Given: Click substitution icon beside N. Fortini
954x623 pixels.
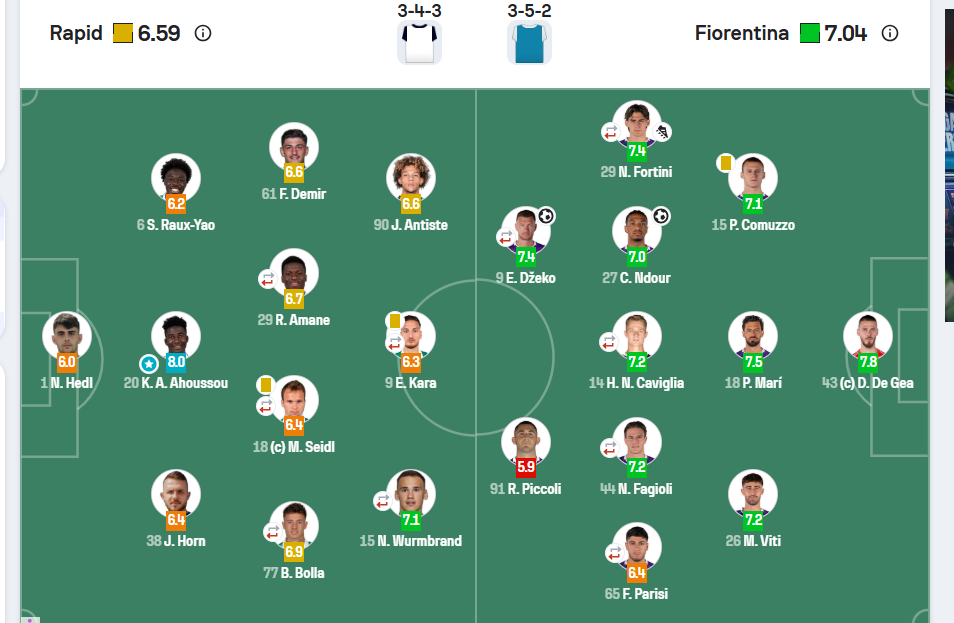Looking at the screenshot, I should [610, 131].
